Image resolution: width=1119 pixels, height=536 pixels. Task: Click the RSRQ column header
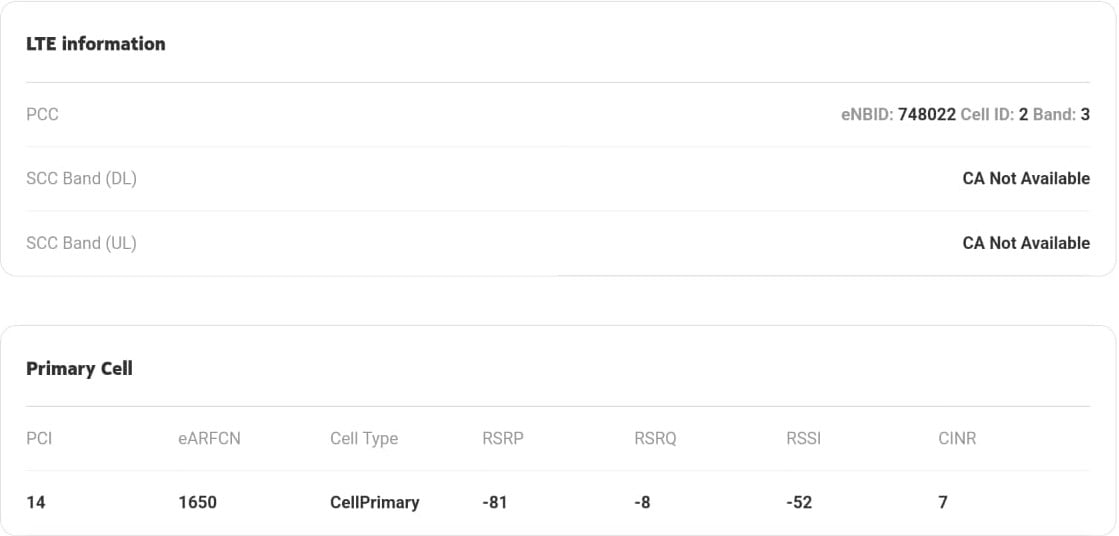tap(655, 438)
